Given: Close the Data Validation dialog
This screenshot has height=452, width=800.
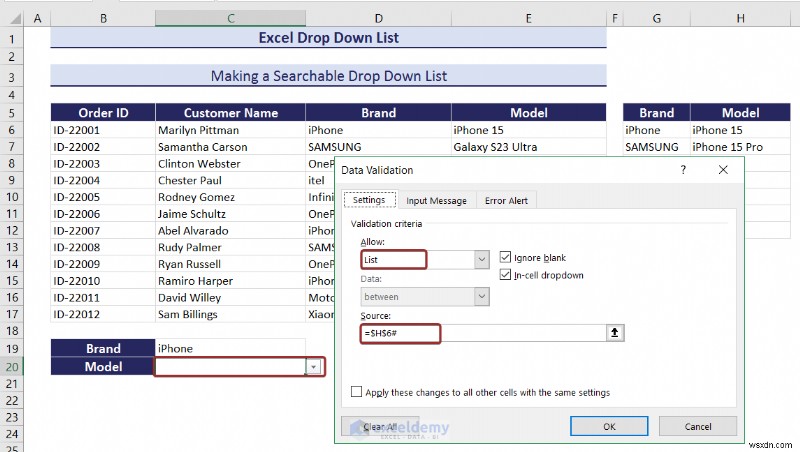Looking at the screenshot, I should (723, 170).
